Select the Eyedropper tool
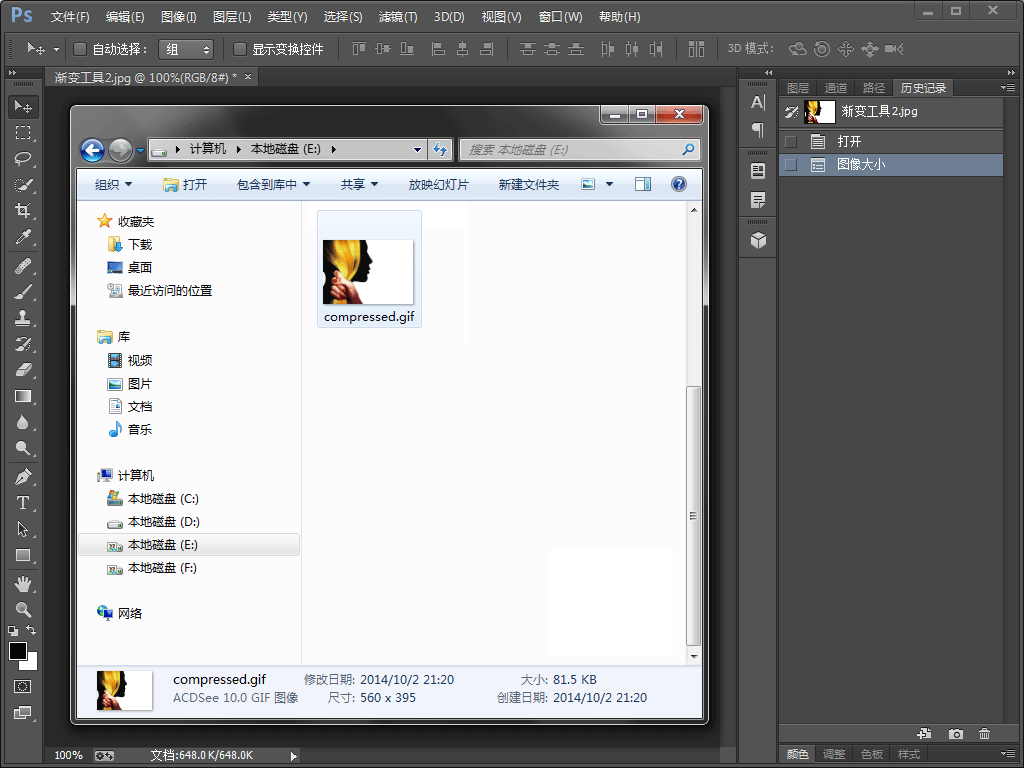This screenshot has height=768, width=1024. point(23,236)
